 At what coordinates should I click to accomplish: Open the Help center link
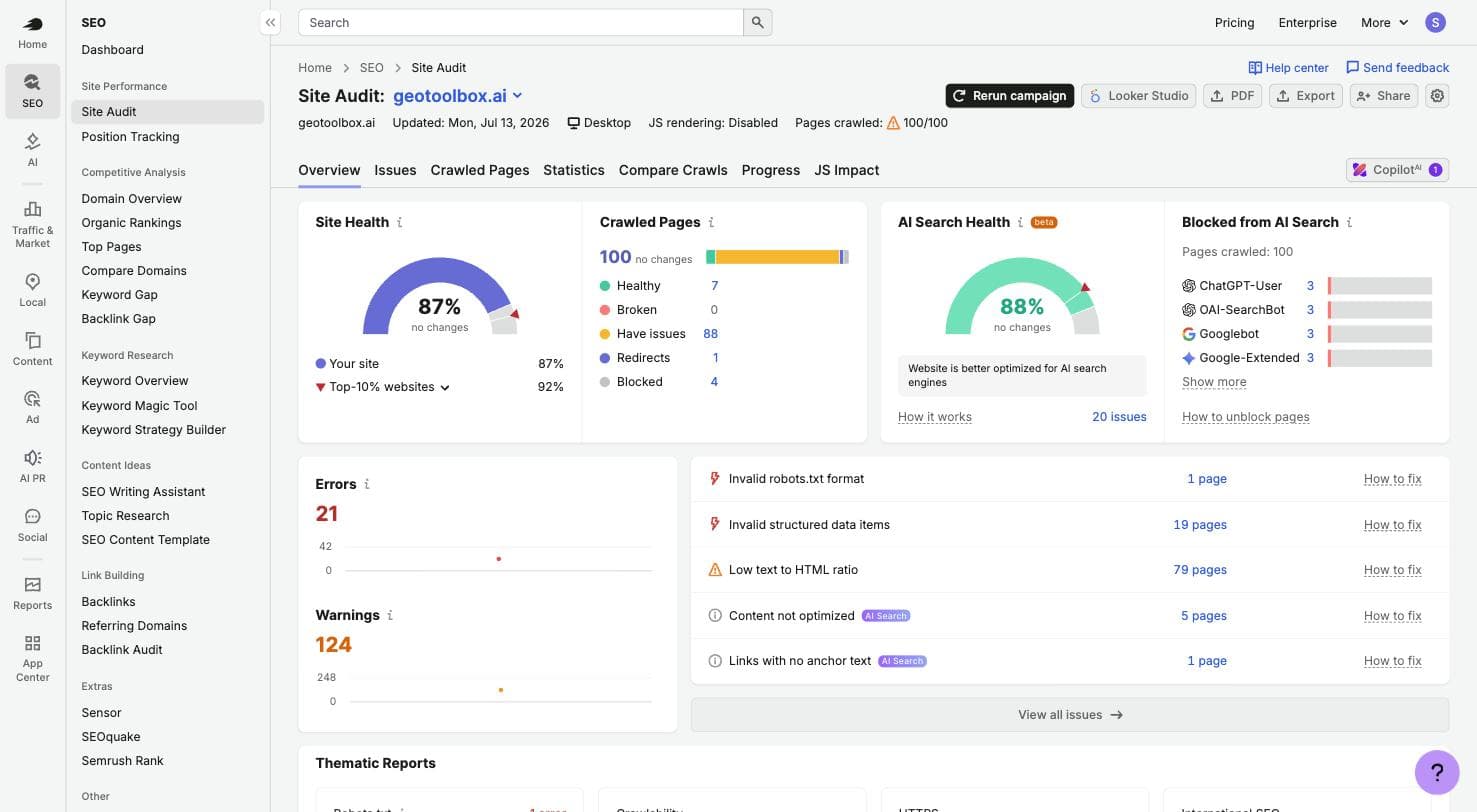pos(1288,68)
